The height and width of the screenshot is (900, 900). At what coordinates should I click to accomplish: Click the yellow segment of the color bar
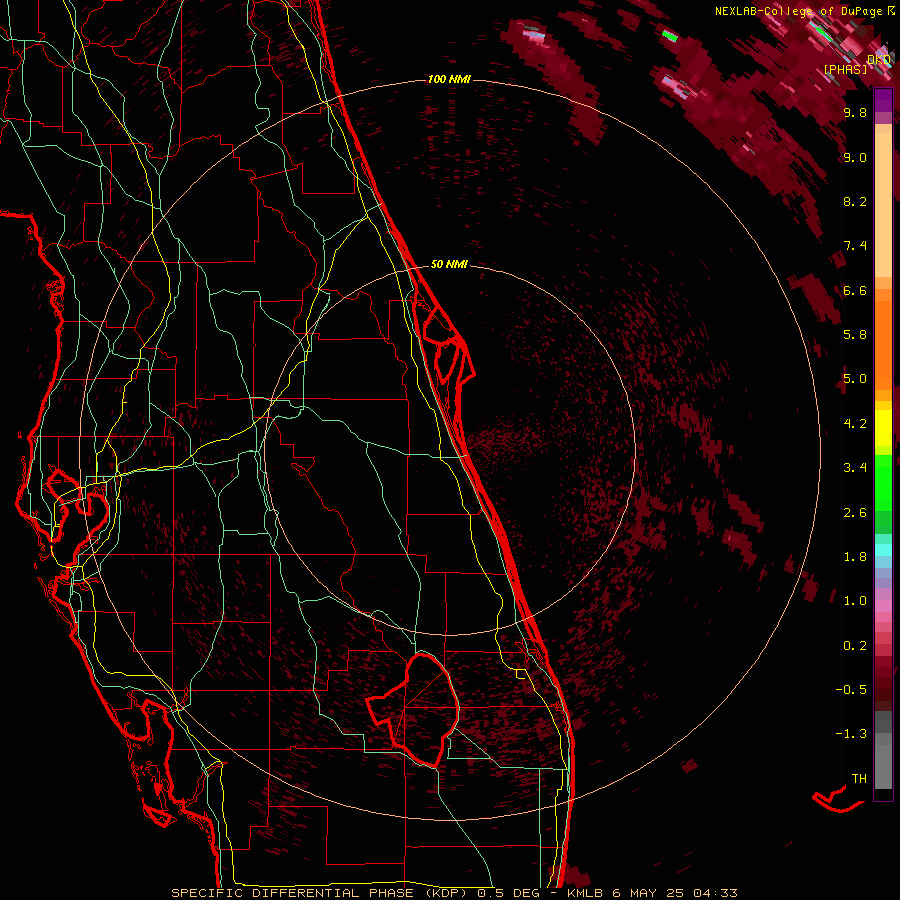(x=883, y=428)
